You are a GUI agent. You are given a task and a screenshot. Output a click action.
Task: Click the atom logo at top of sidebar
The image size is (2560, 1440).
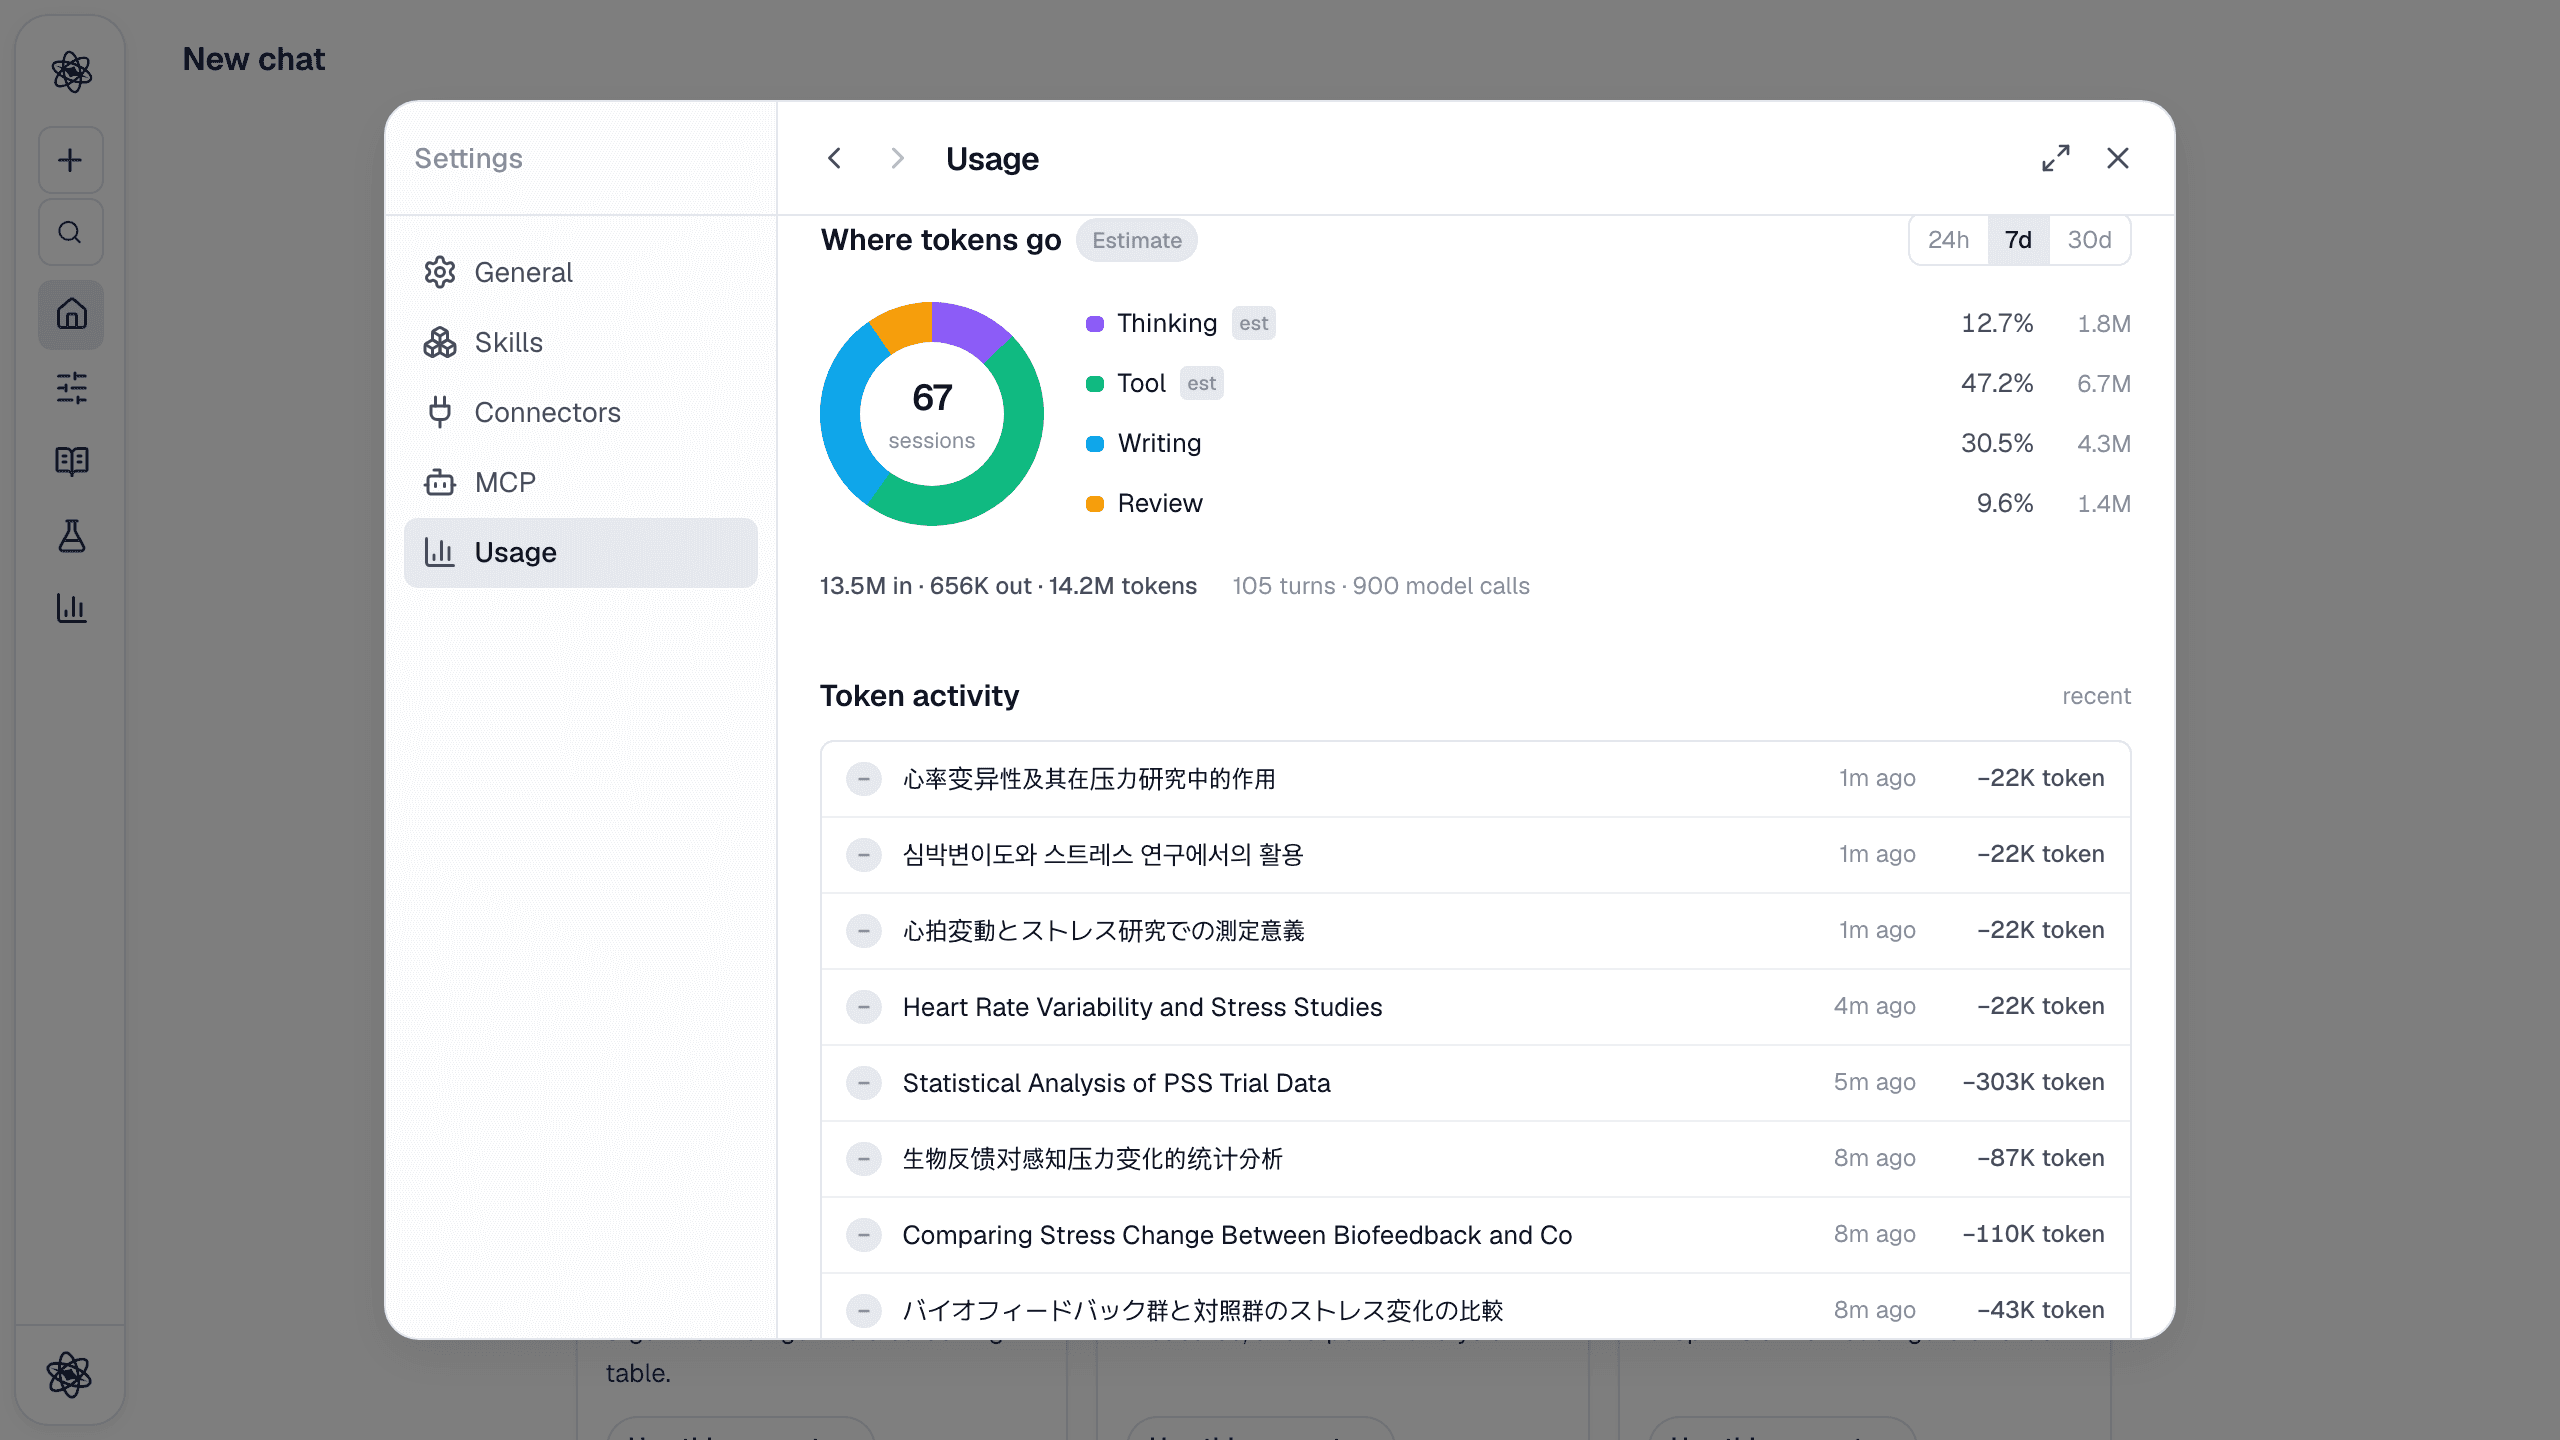pyautogui.click(x=71, y=72)
